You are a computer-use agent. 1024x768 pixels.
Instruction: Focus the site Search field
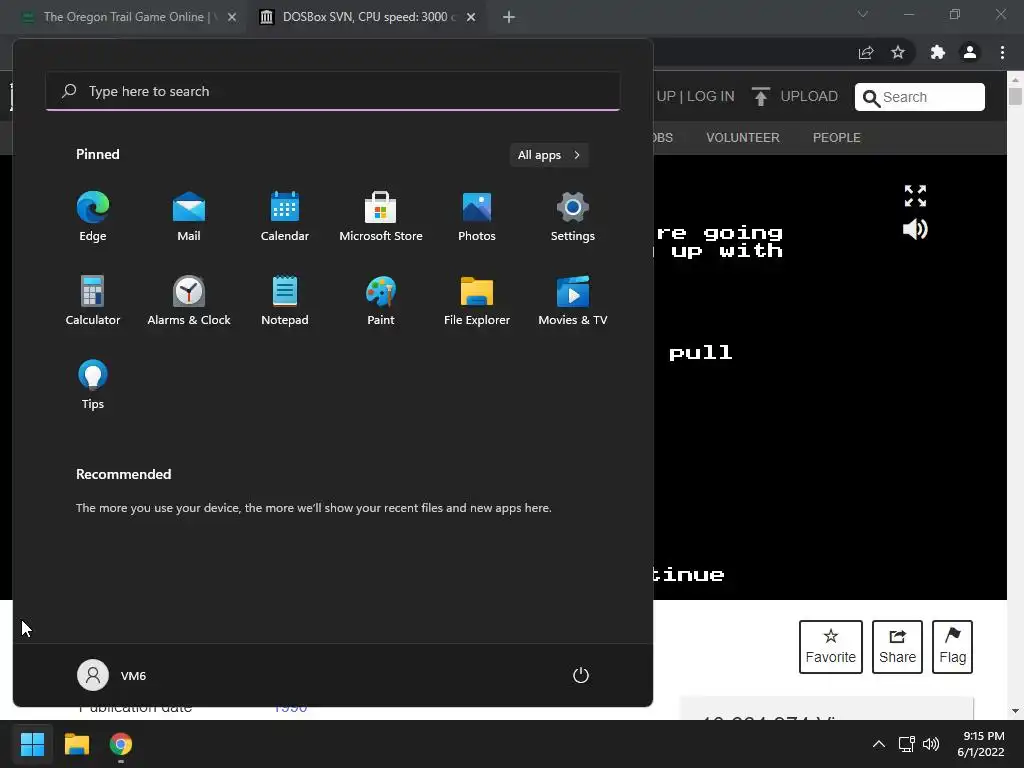[x=920, y=97]
